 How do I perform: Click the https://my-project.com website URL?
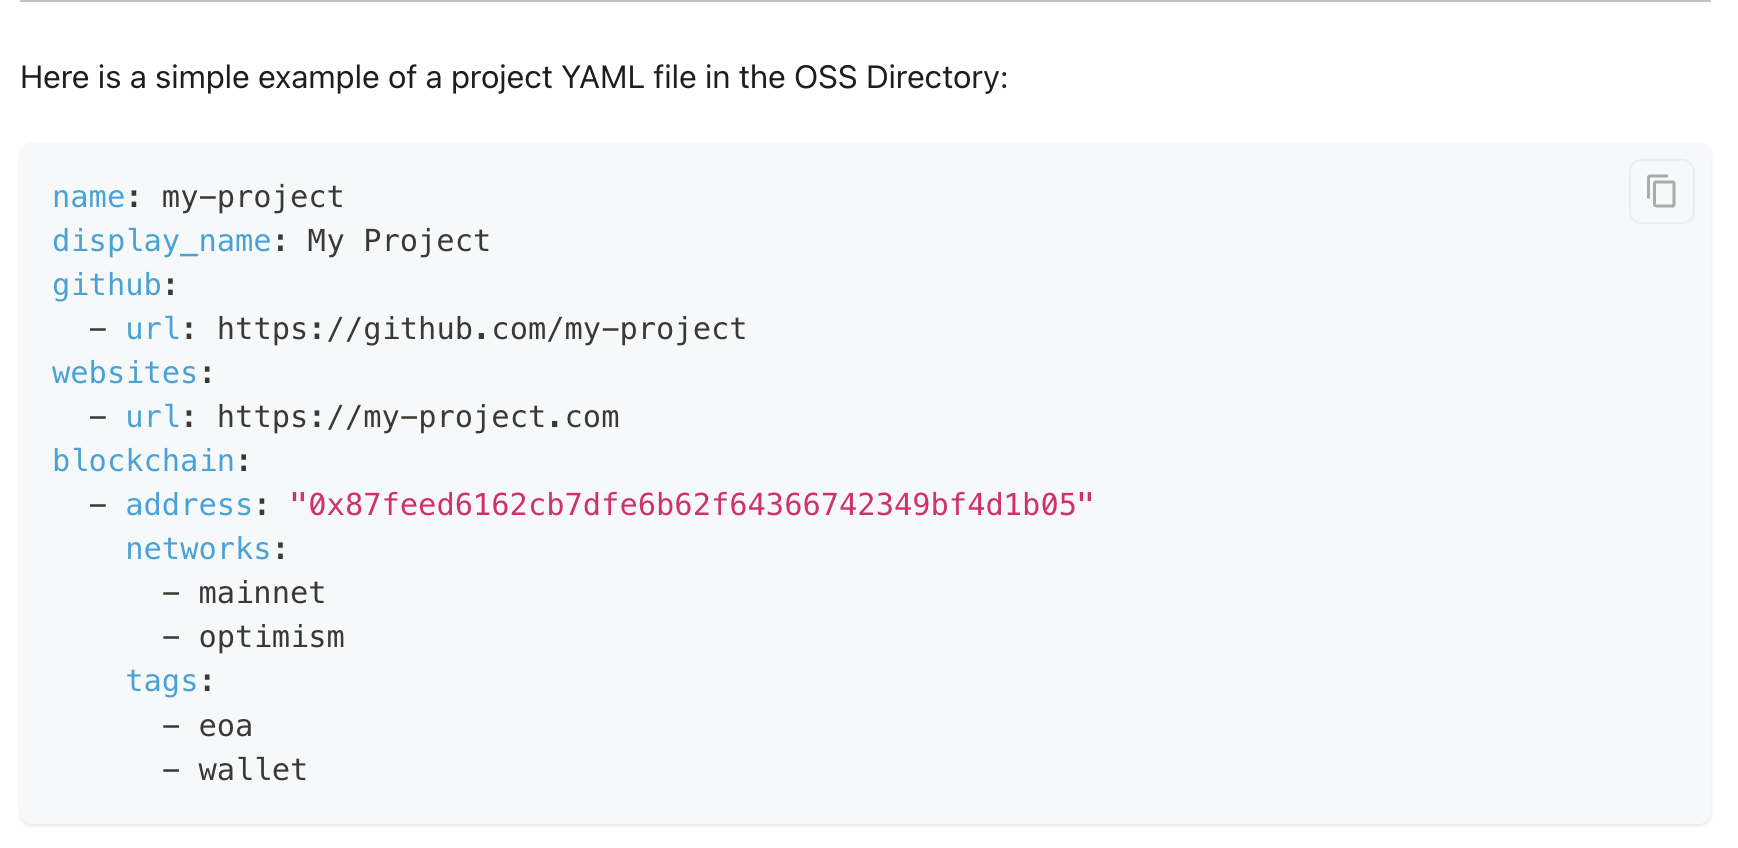tap(418, 417)
